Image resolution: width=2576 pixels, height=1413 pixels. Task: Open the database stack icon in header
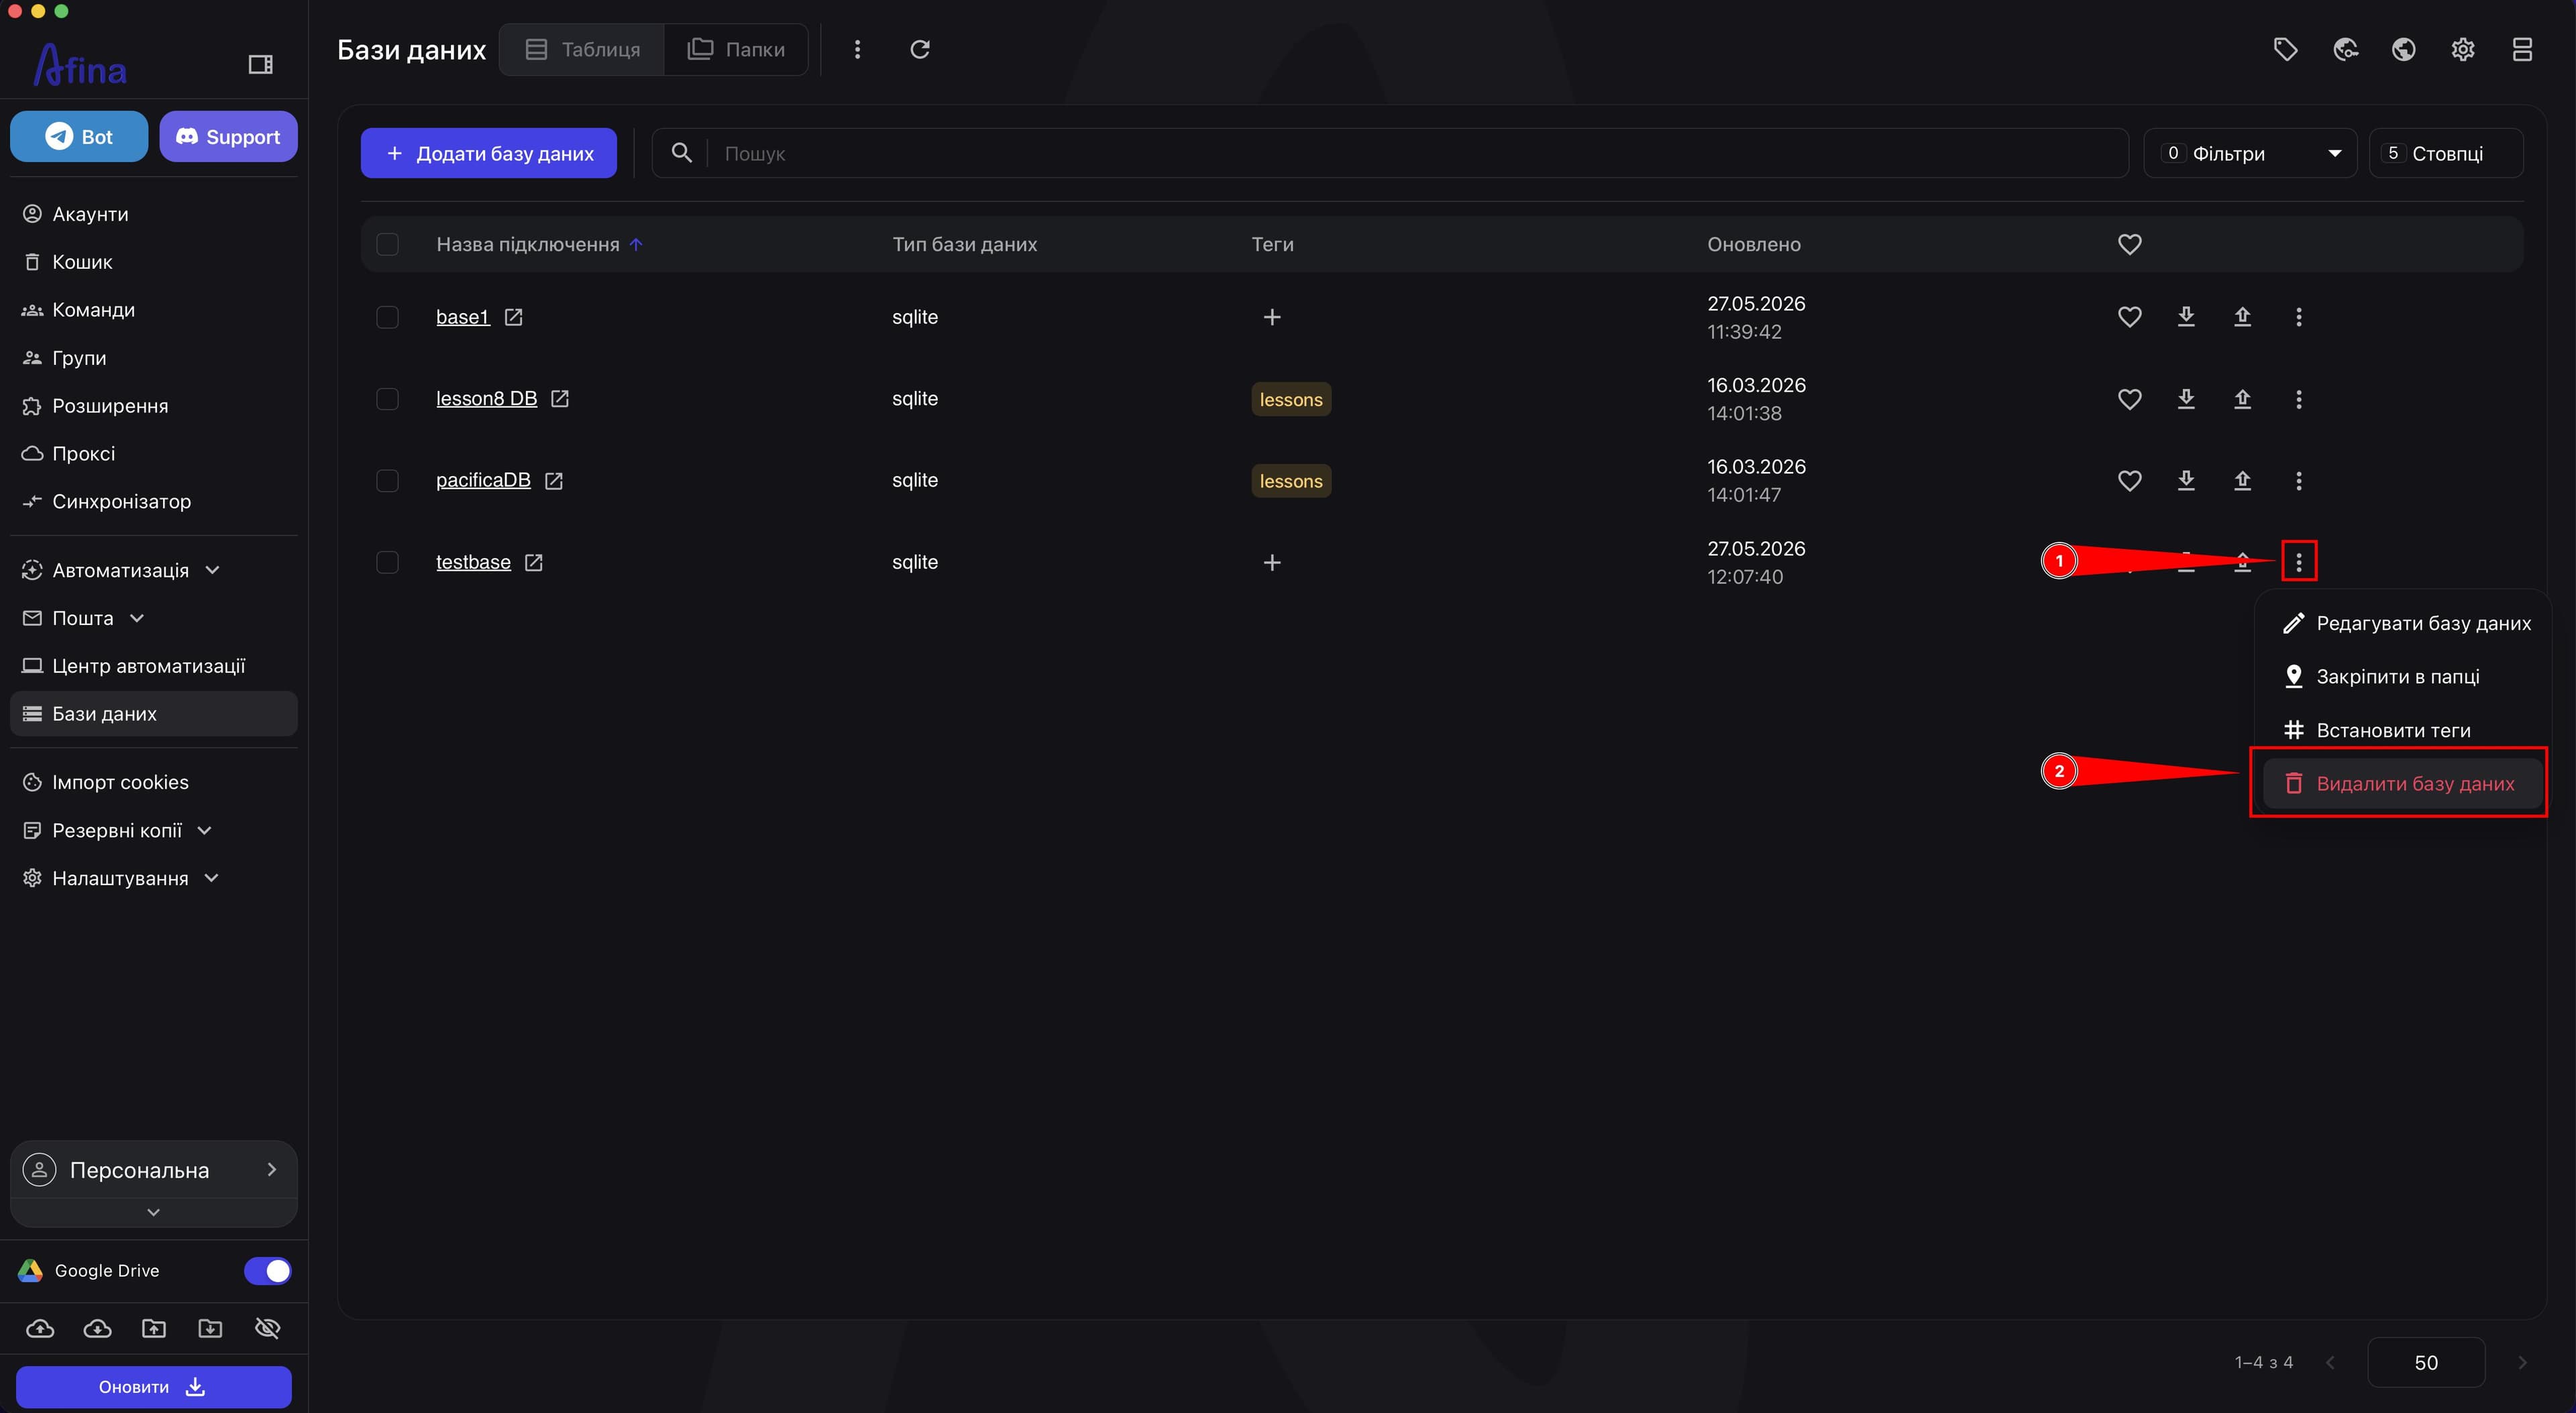tap(2522, 49)
